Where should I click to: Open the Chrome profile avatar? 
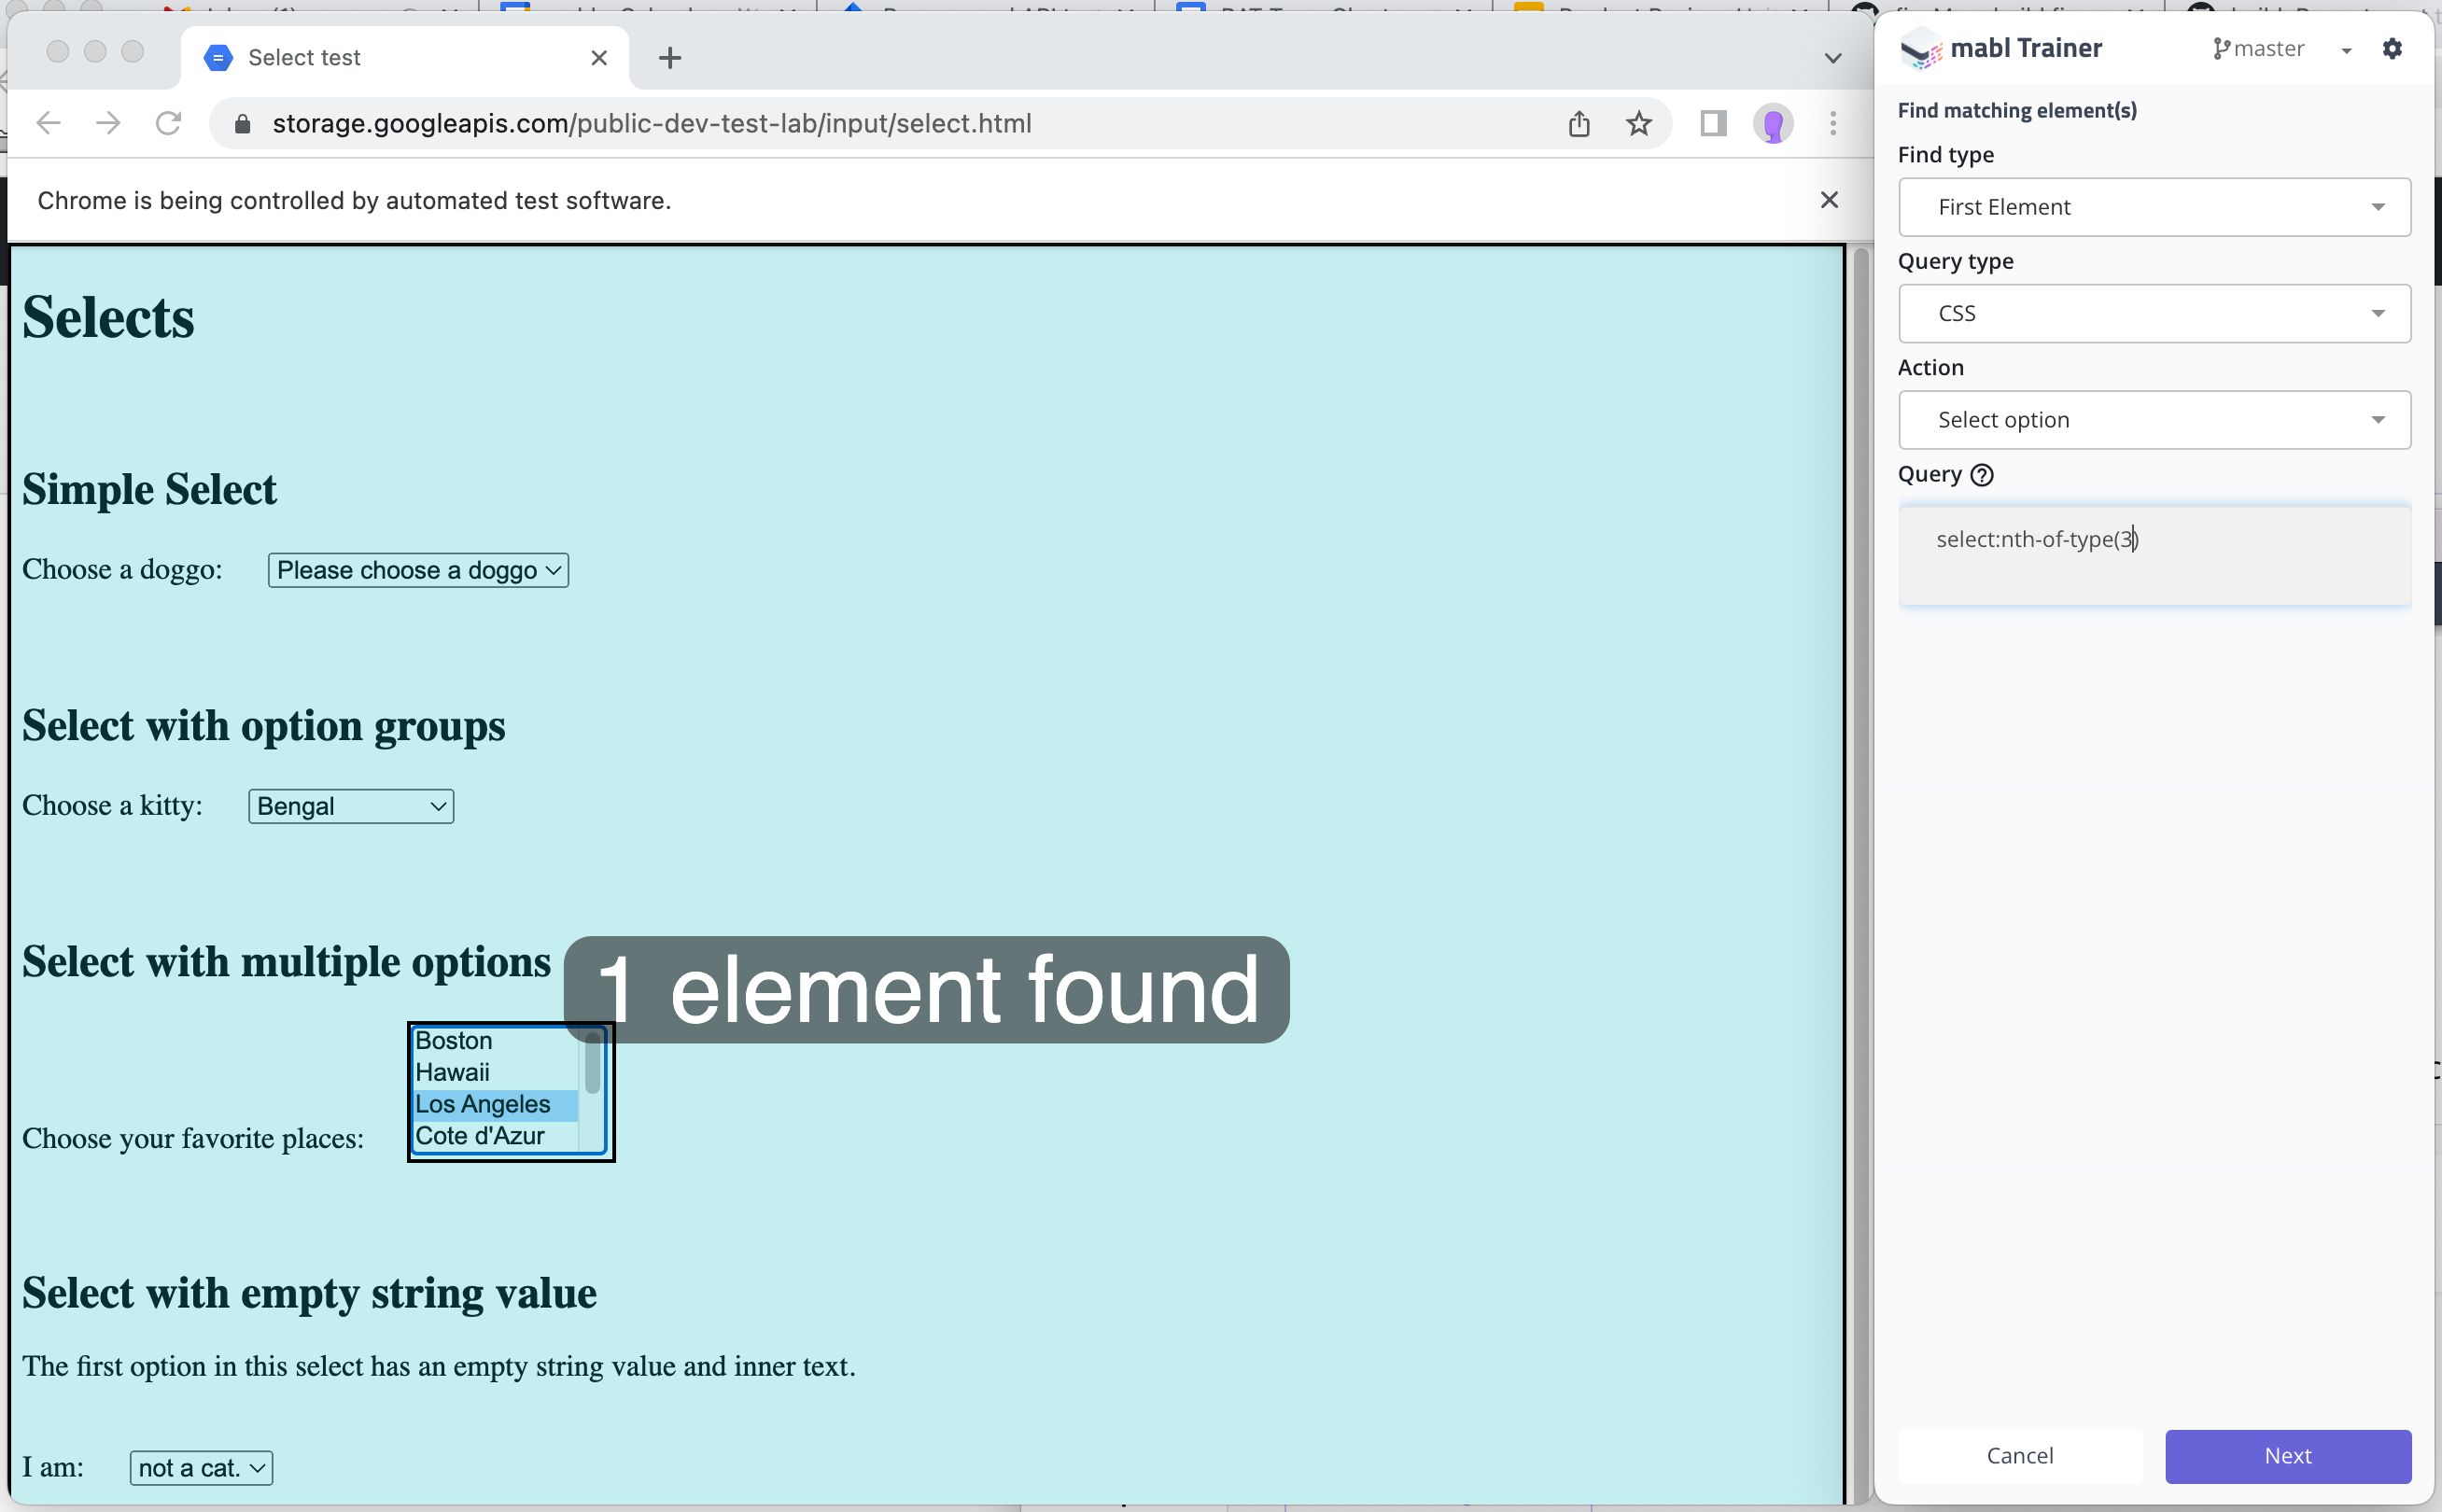click(x=1772, y=124)
